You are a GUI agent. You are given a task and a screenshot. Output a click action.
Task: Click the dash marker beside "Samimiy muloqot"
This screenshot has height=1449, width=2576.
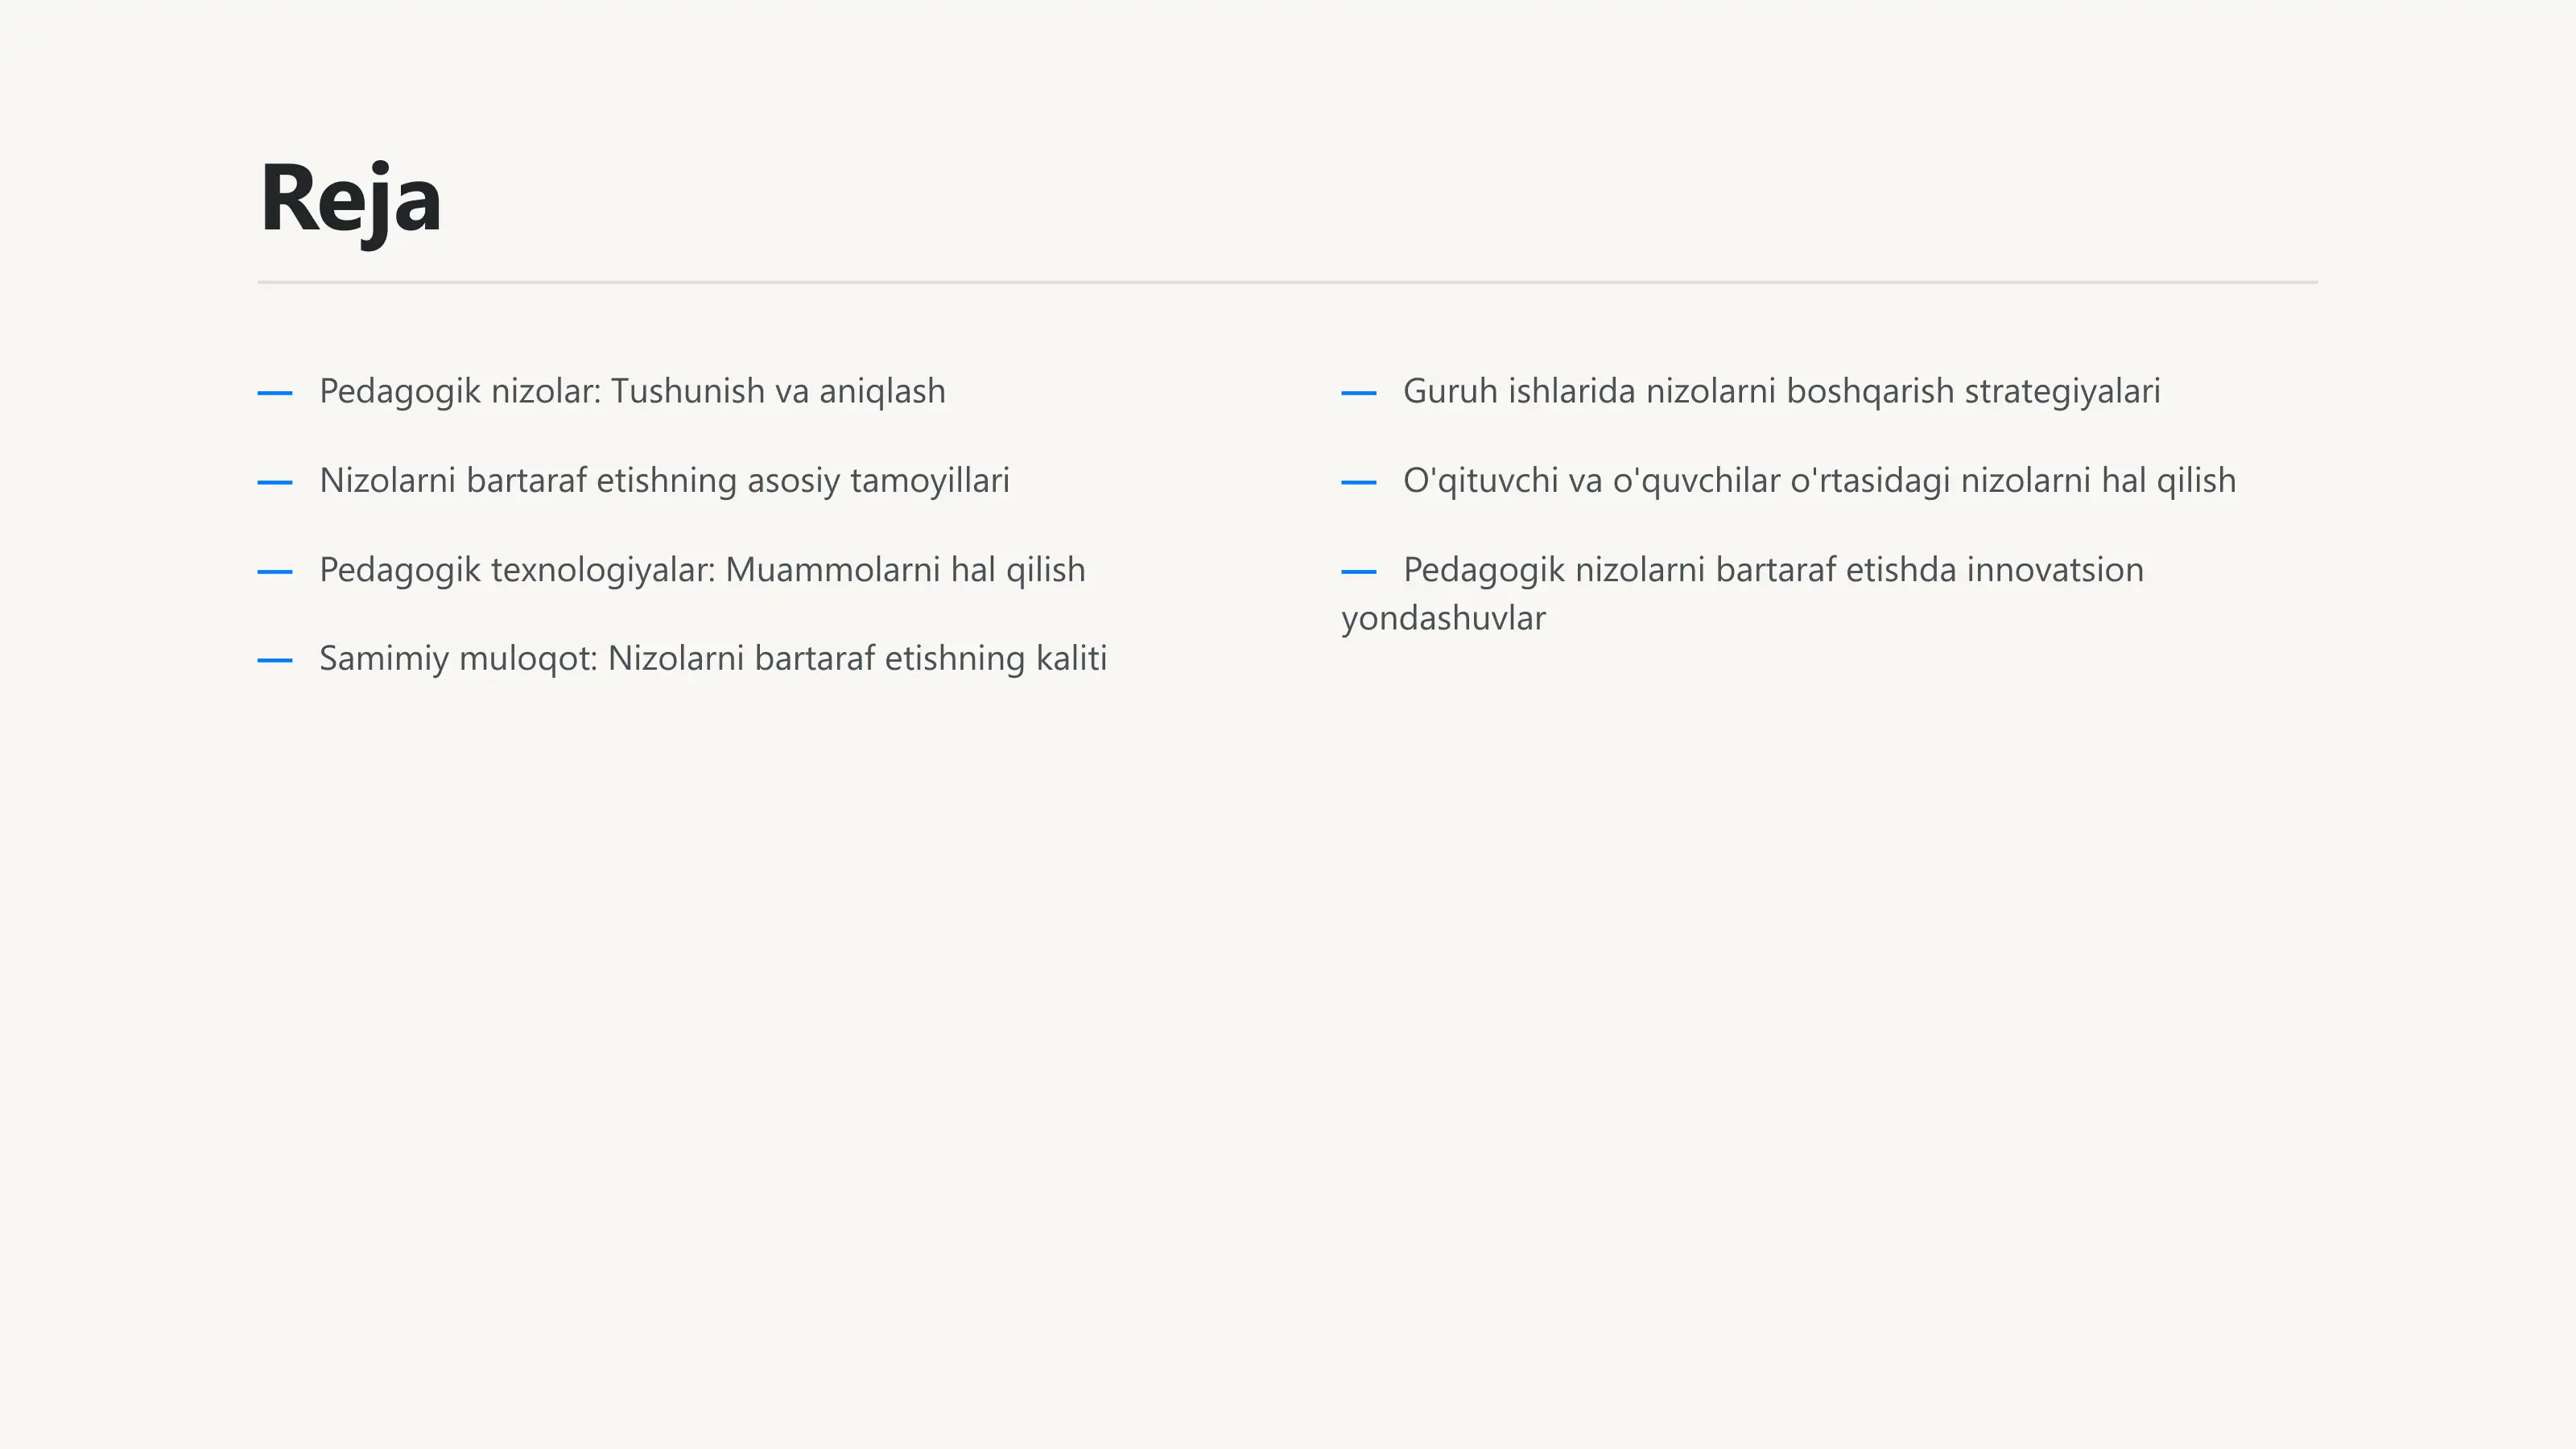click(x=275, y=661)
